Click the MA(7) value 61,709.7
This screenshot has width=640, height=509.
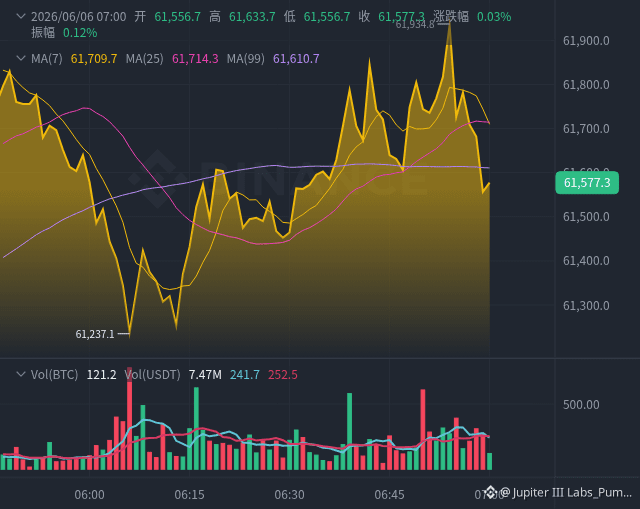(x=94, y=59)
